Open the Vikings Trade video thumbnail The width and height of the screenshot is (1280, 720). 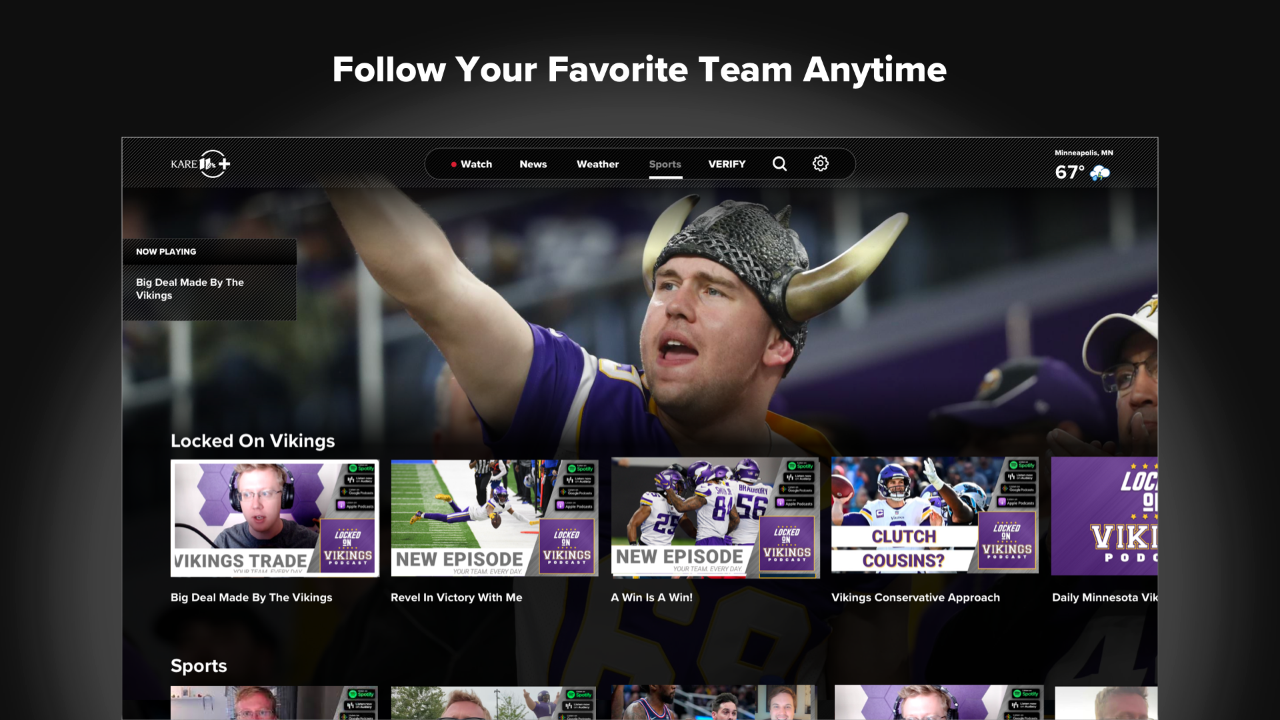pos(275,518)
